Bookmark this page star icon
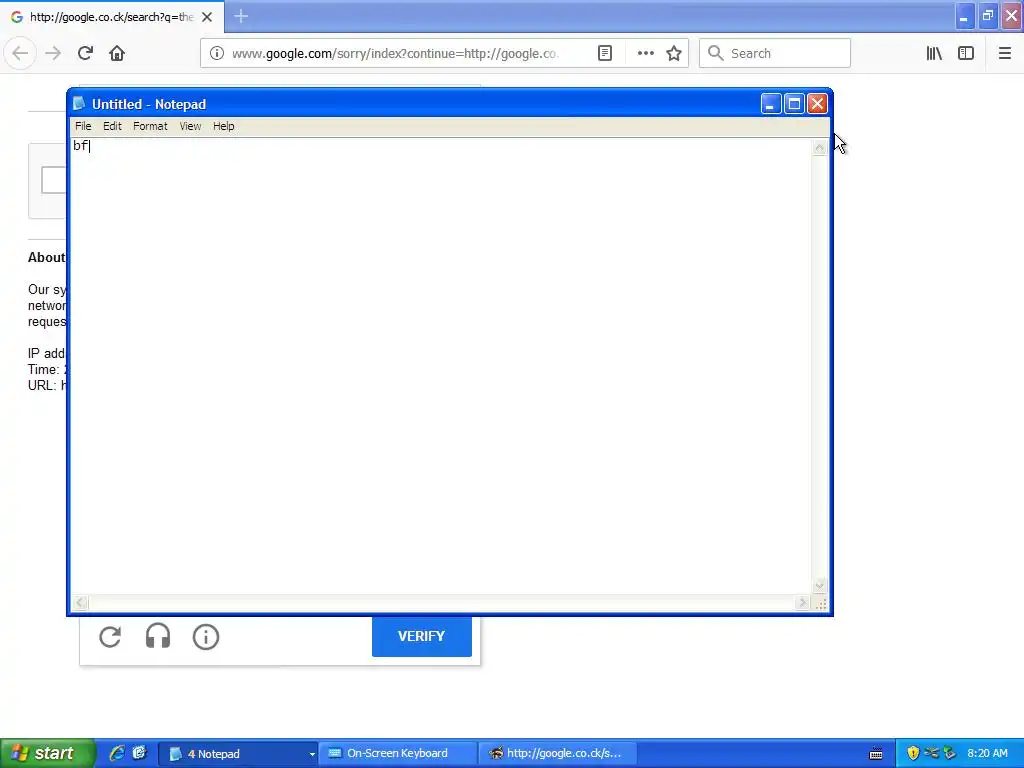The image size is (1024, 768). [674, 54]
